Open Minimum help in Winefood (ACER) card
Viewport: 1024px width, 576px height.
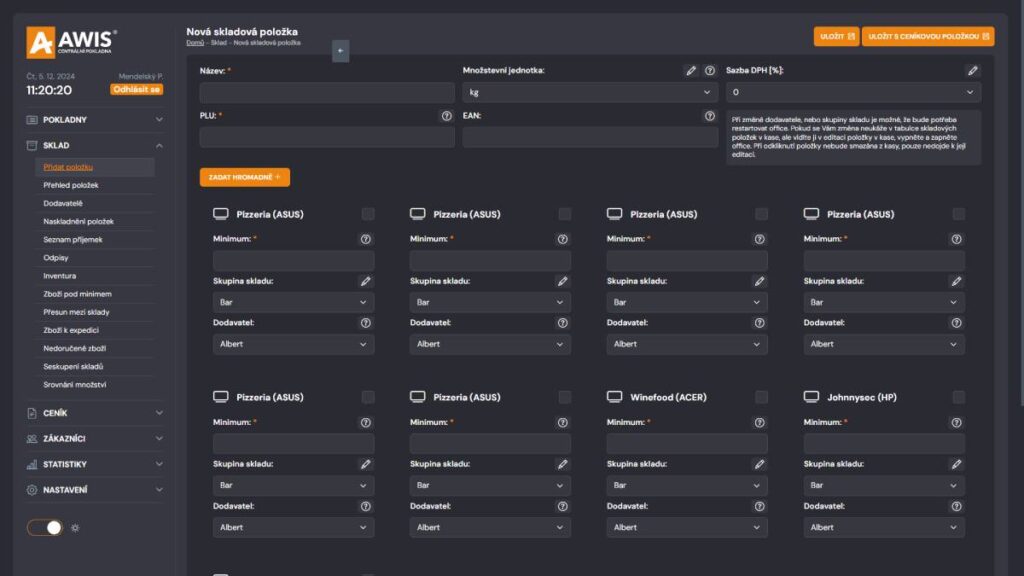click(759, 423)
